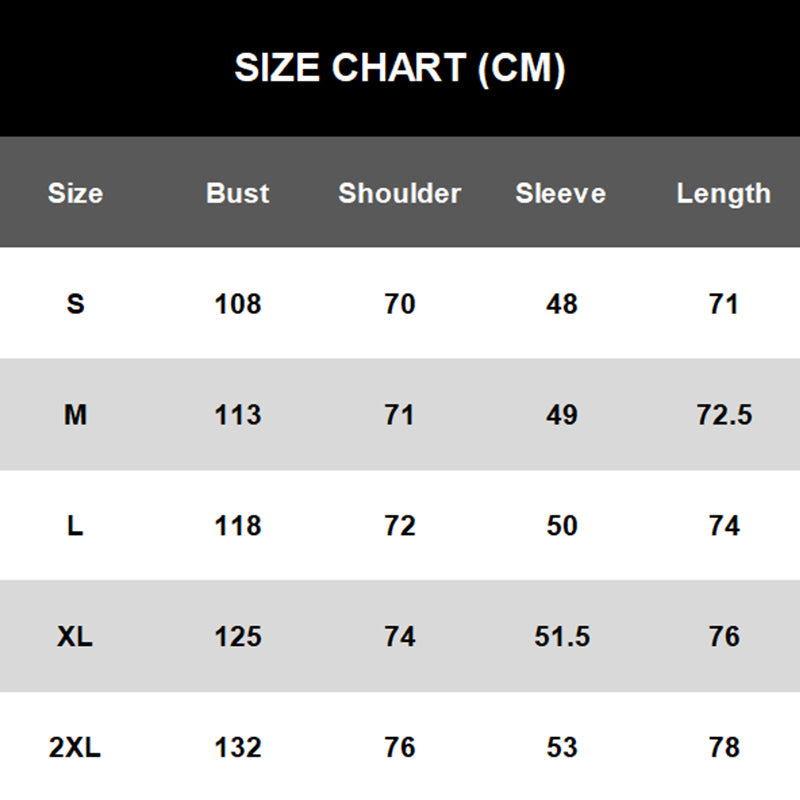Click the Size column header
This screenshot has width=800, height=800.
[75, 193]
